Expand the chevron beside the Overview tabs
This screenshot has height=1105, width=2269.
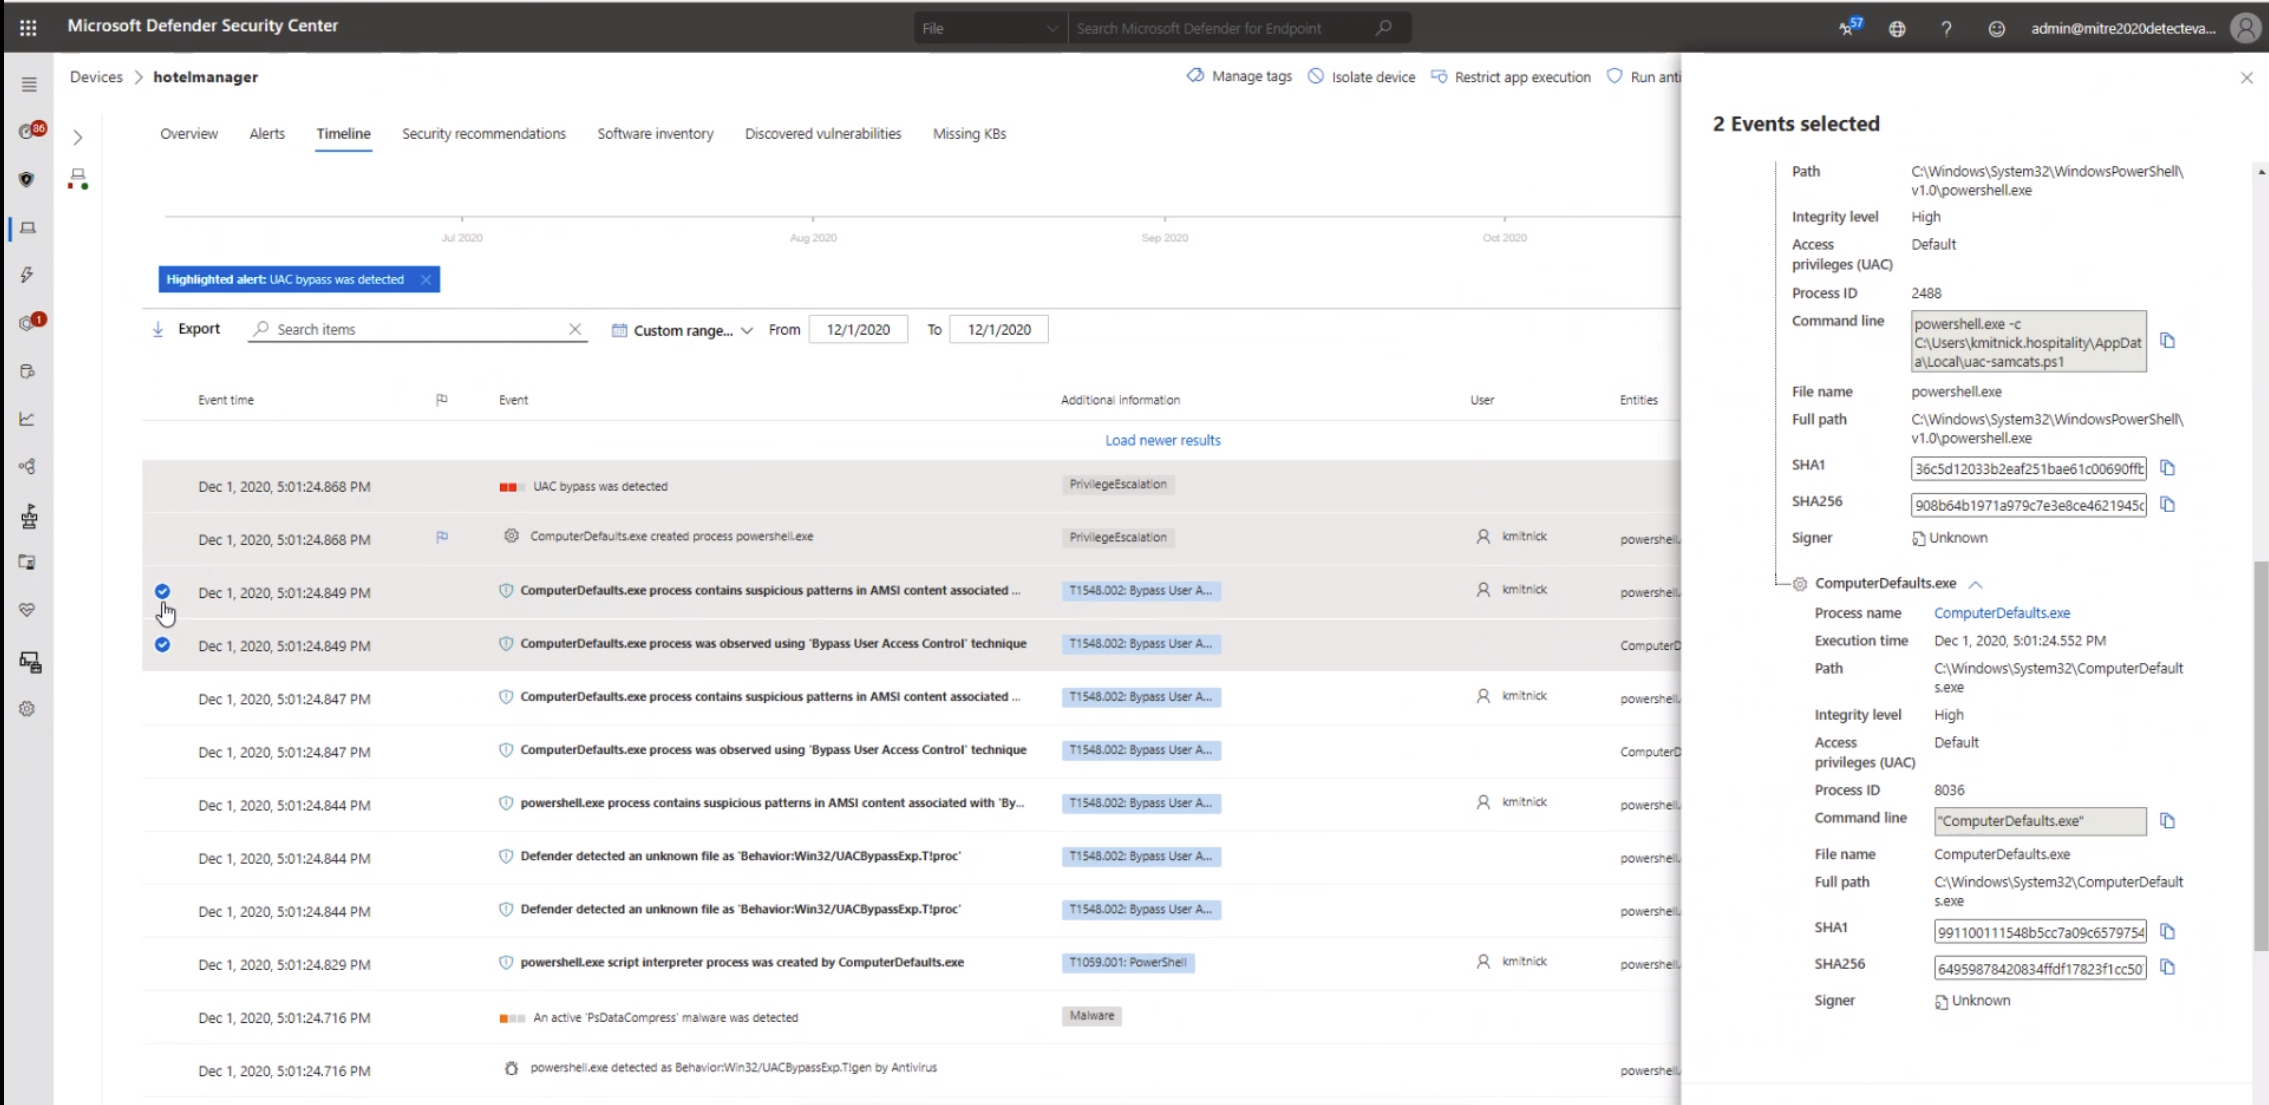pos(78,137)
